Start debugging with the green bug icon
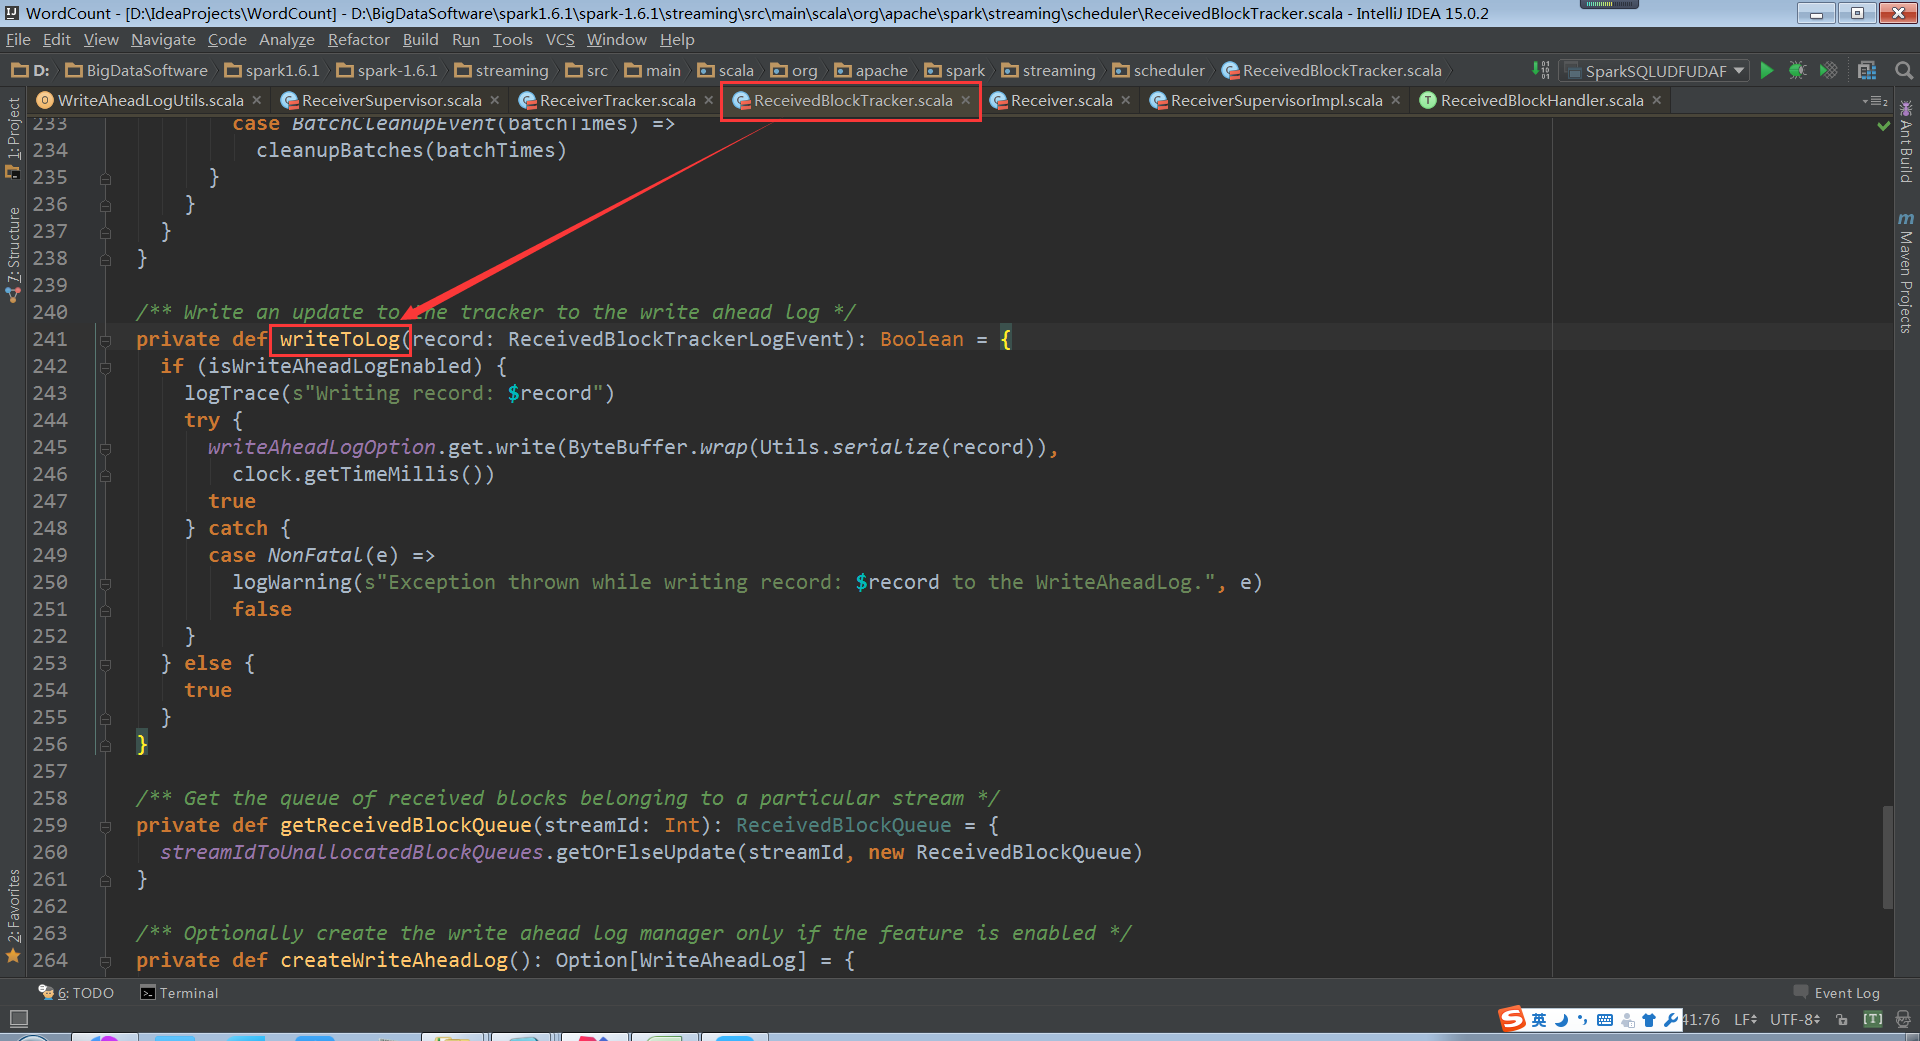1920x1041 pixels. pyautogui.click(x=1797, y=70)
